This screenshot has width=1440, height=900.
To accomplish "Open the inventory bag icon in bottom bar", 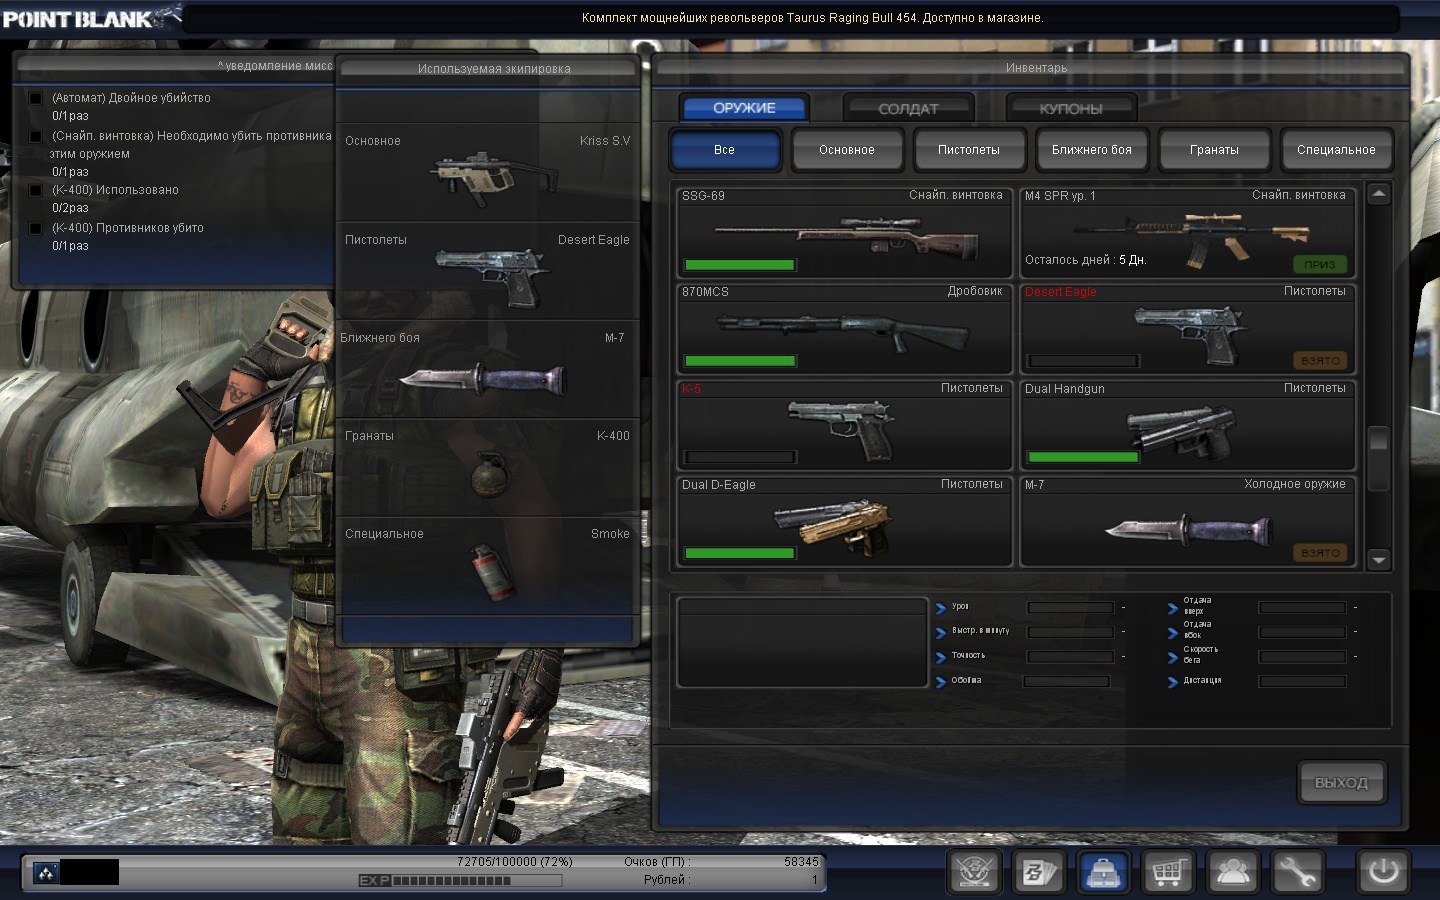I will point(1103,873).
